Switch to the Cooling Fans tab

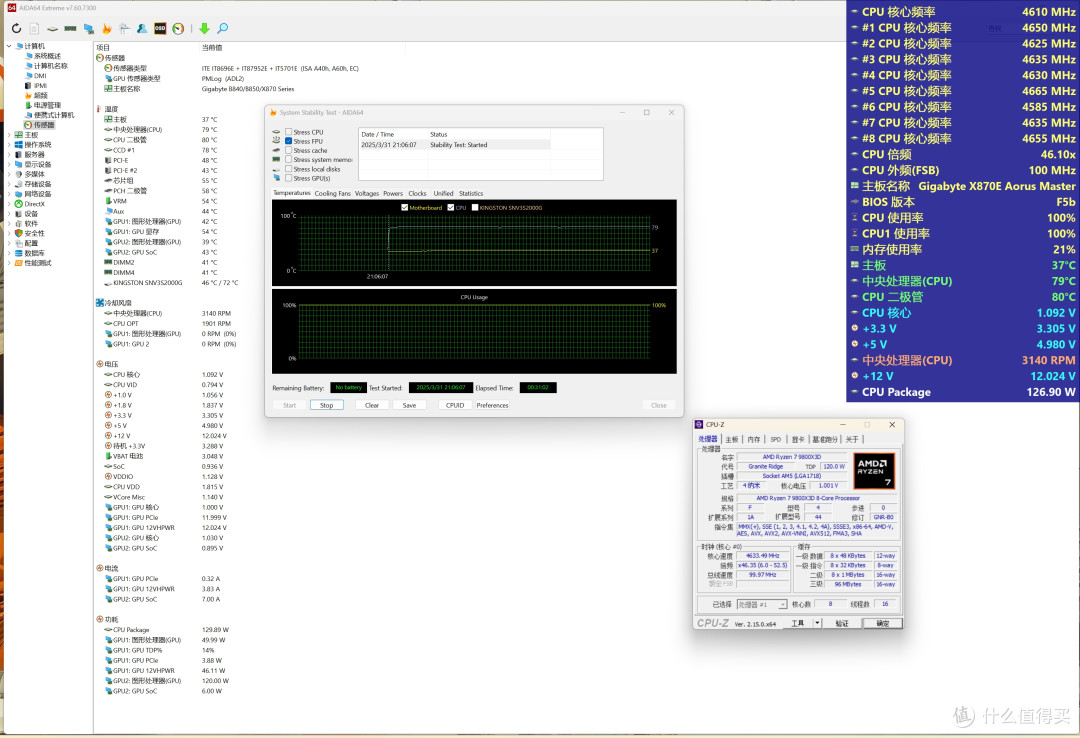tap(333, 194)
